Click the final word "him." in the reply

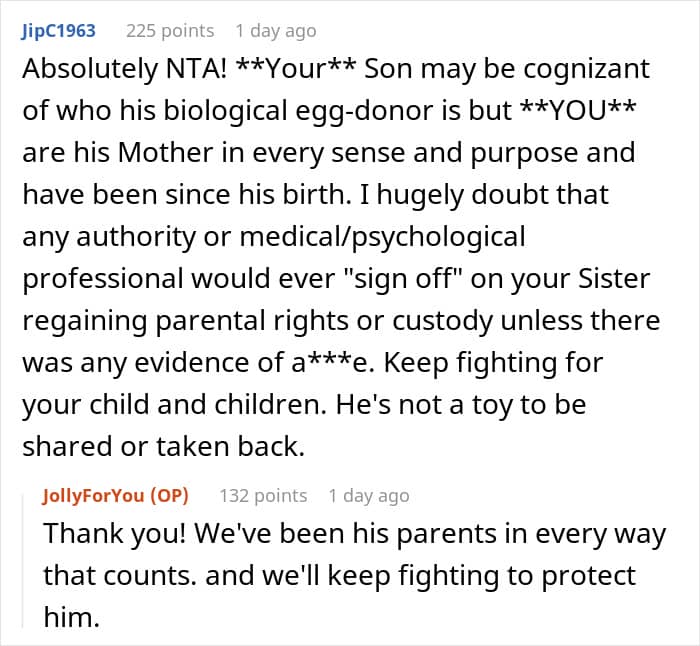(x=71, y=617)
